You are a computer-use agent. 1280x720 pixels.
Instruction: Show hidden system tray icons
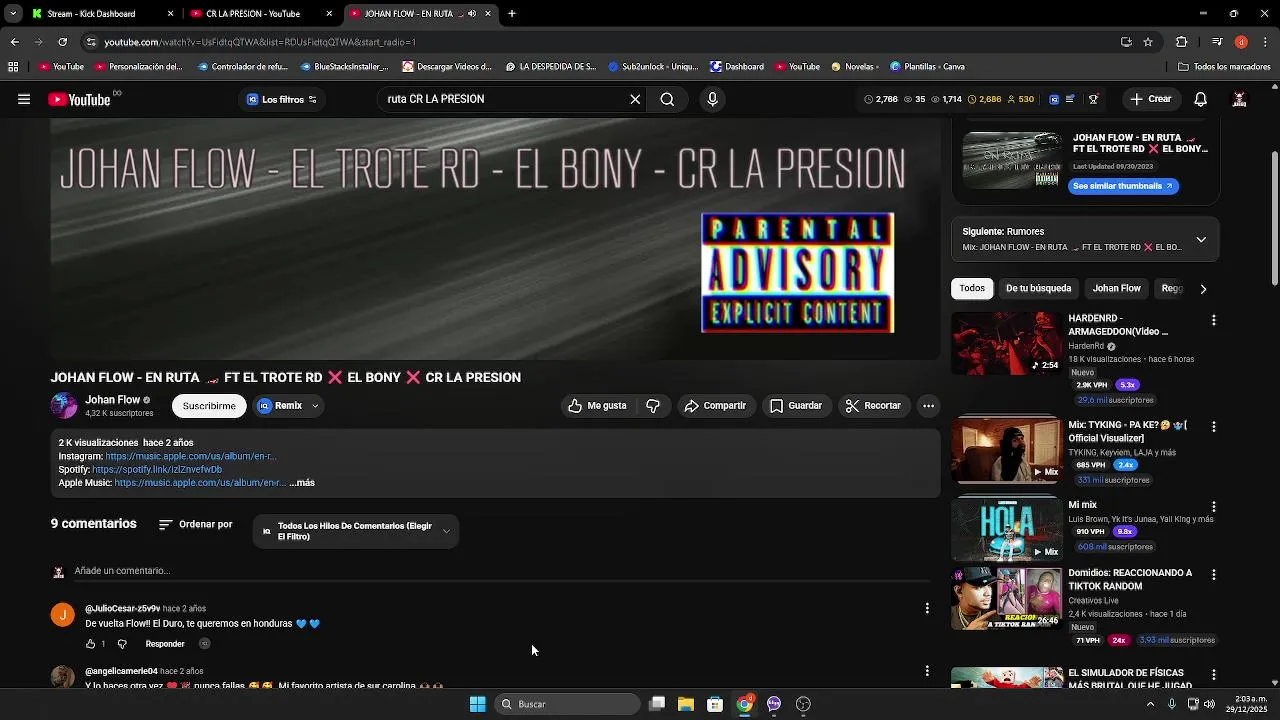point(1150,704)
